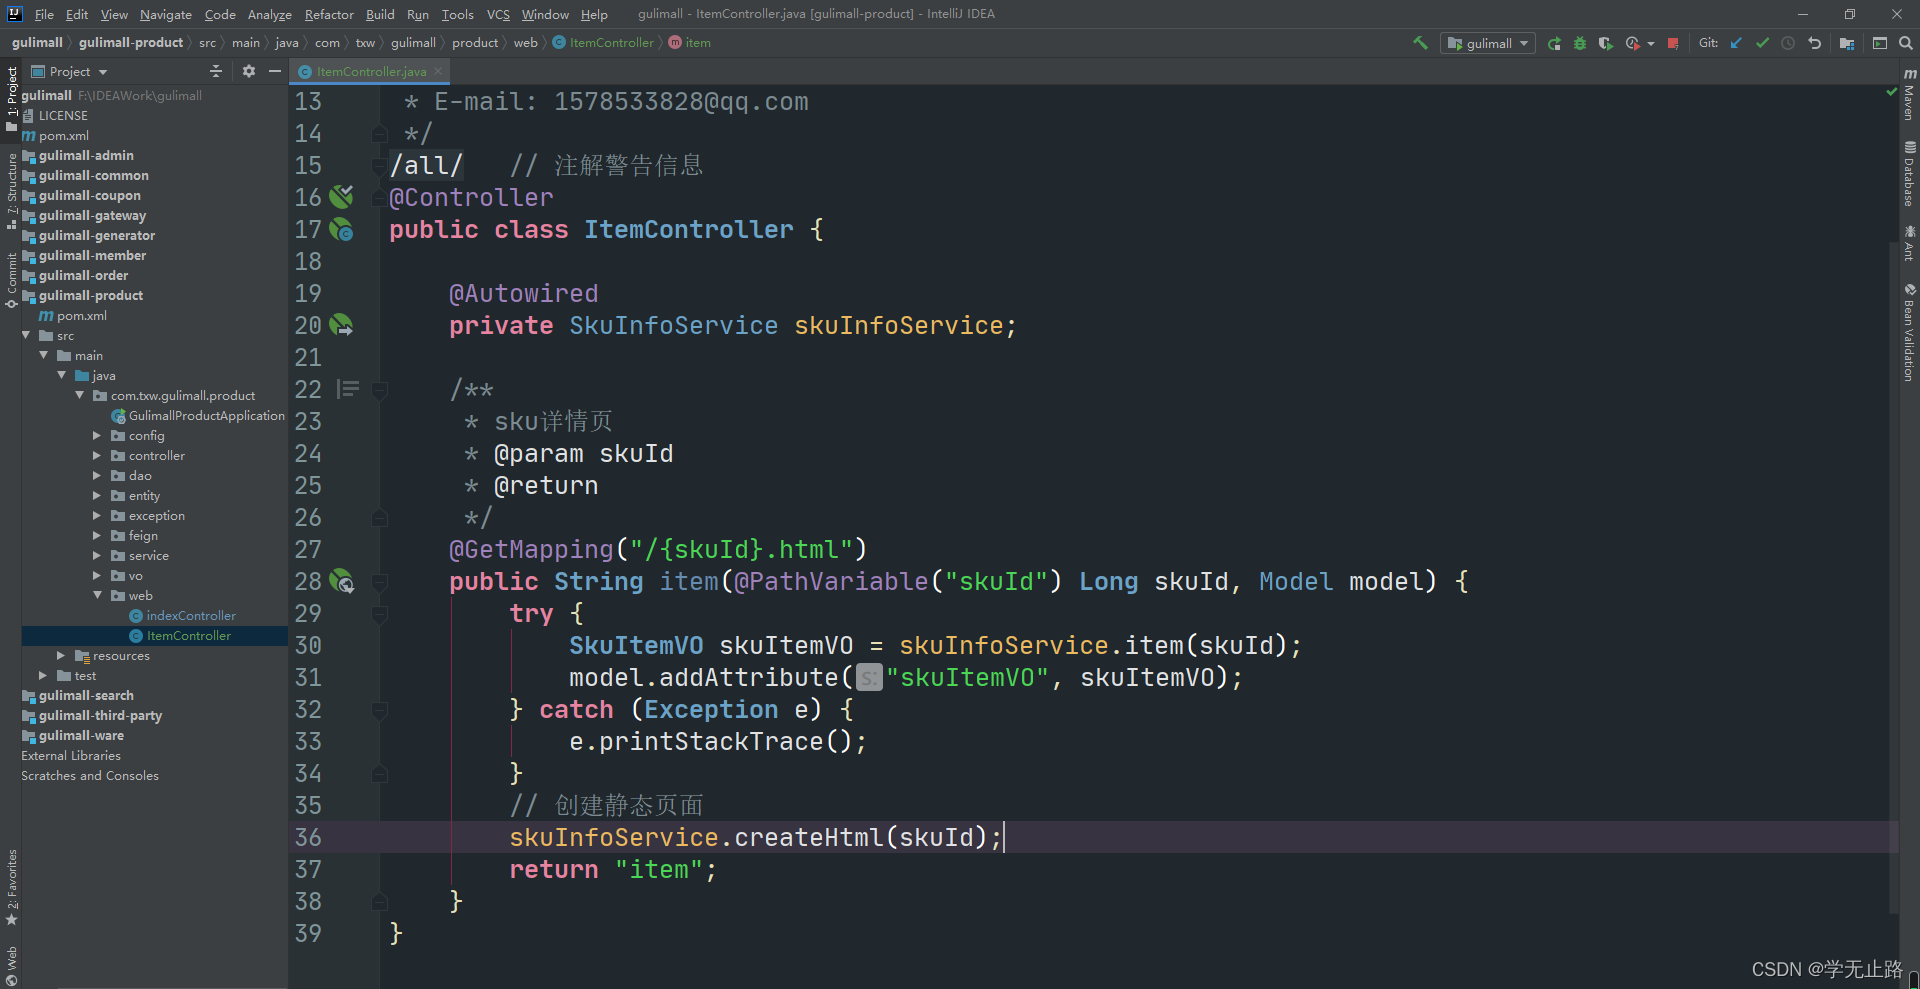Open the VCS menu
Viewport: 1920px width, 989px height.
tap(498, 14)
